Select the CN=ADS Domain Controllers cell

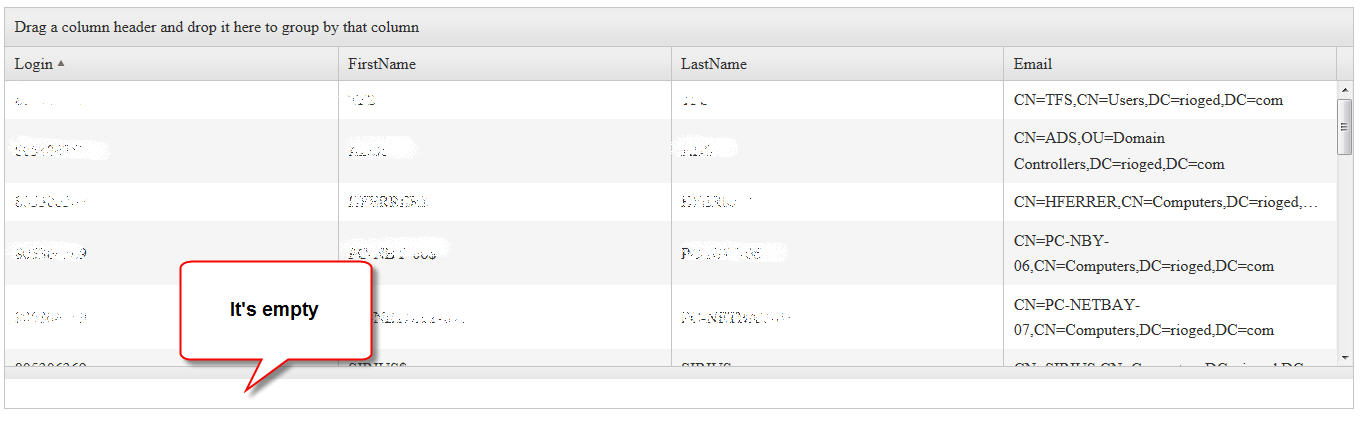point(1119,151)
